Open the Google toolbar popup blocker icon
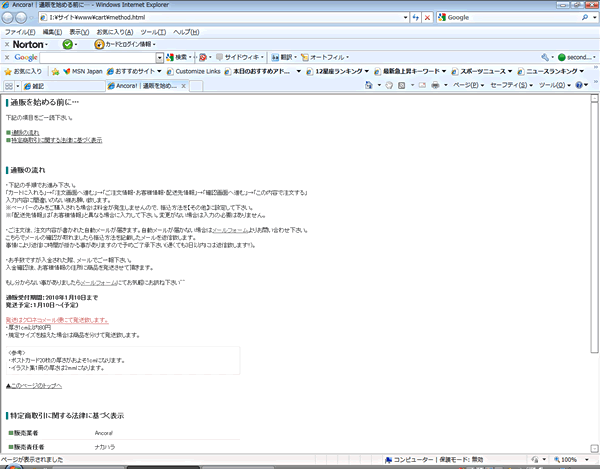600x469 pixels. (x=203, y=57)
